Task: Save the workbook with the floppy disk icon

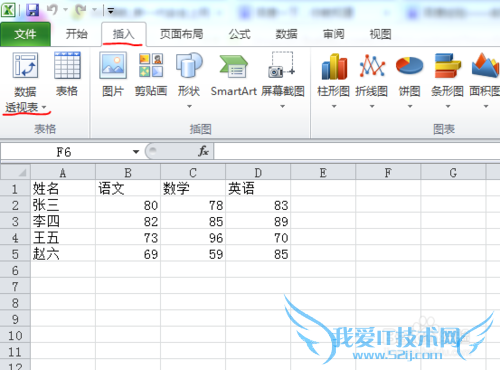Action: [x=32, y=10]
